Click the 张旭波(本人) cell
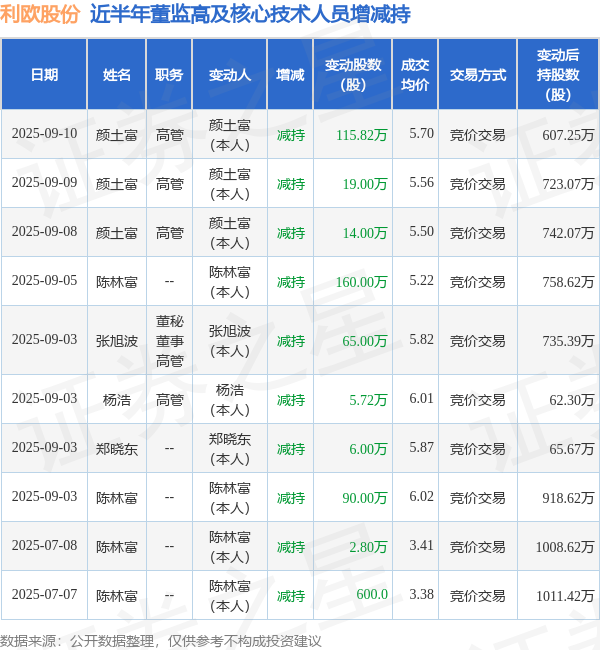The image size is (600, 650). tap(230, 340)
